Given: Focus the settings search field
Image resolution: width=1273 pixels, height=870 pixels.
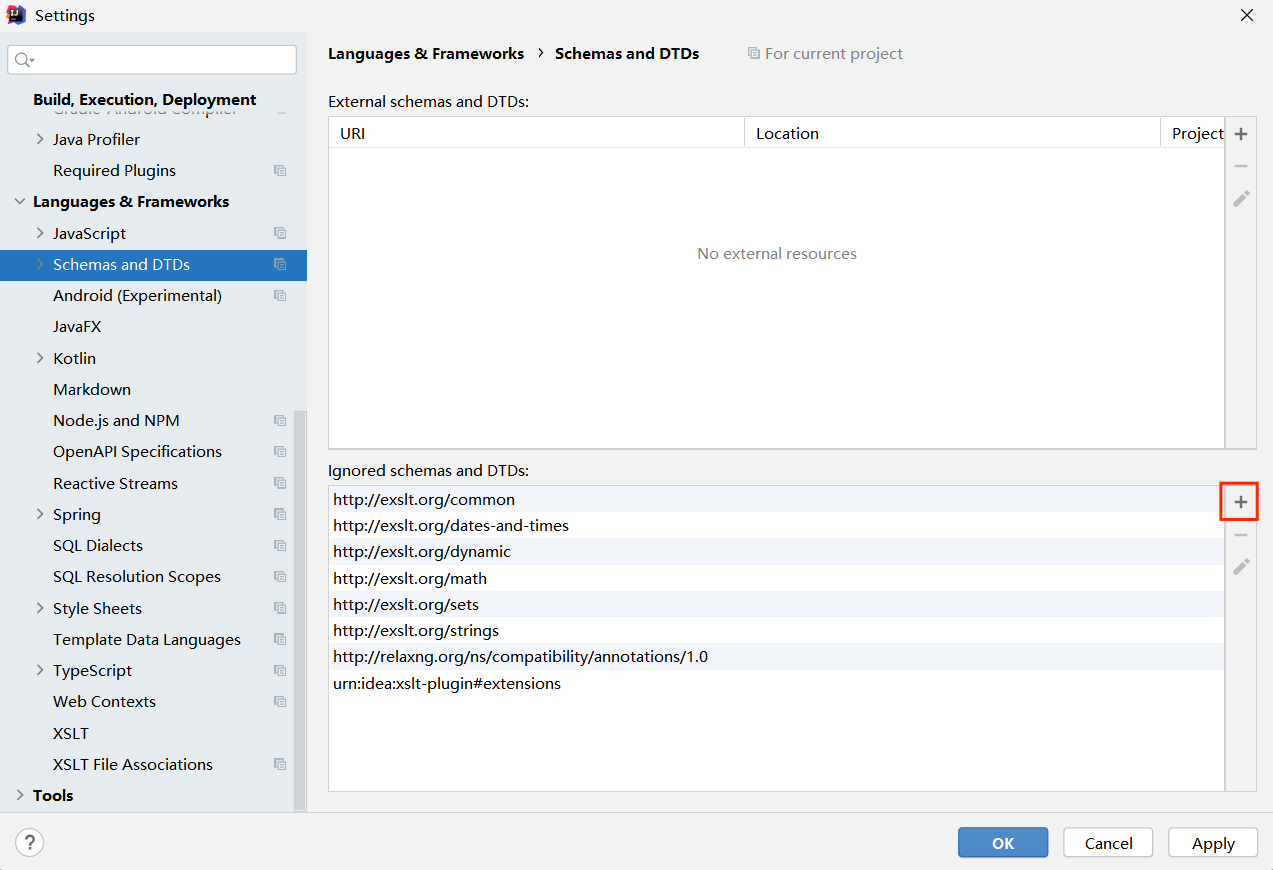Looking at the screenshot, I should coord(152,60).
